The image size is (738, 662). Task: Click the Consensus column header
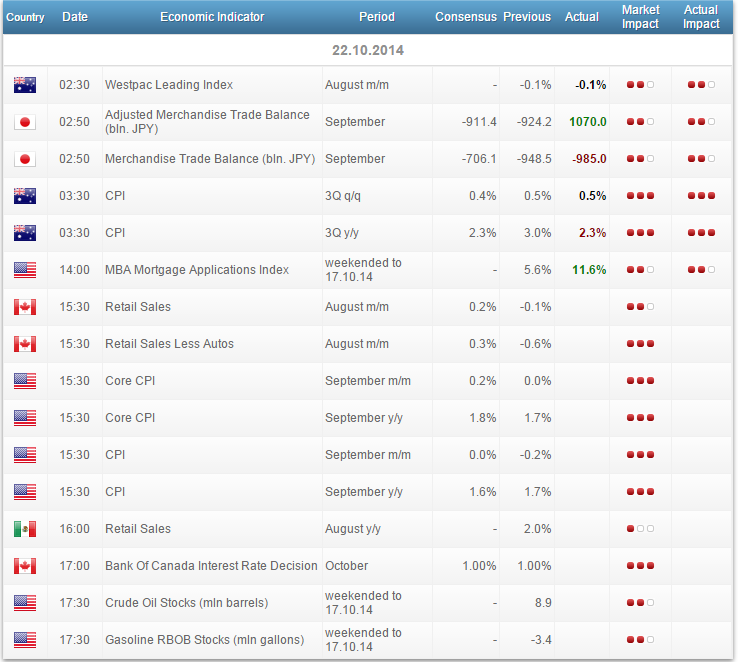click(464, 17)
